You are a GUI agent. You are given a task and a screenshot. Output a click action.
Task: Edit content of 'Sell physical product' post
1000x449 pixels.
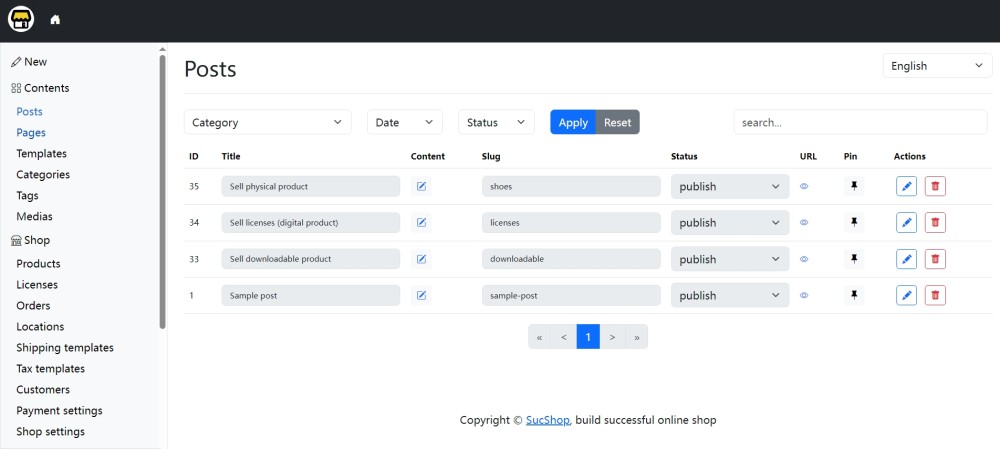tap(421, 186)
